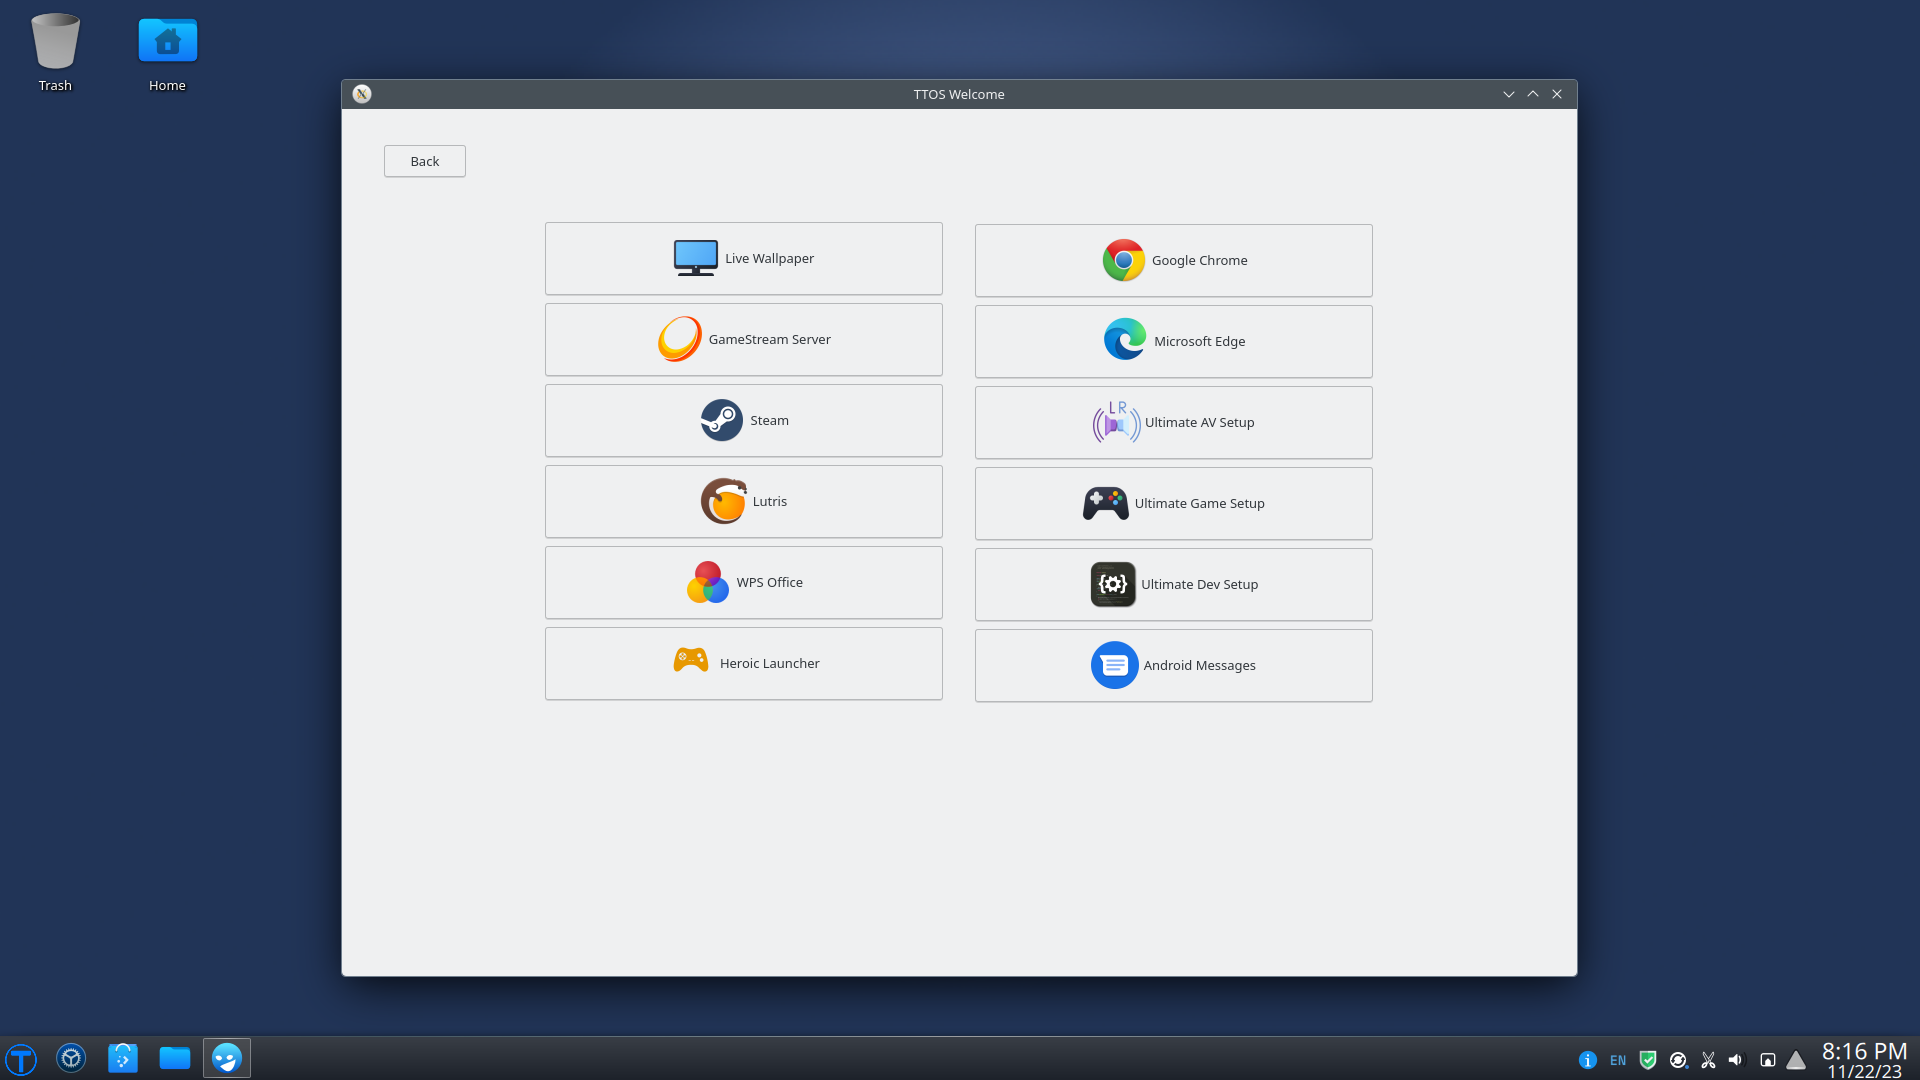The height and width of the screenshot is (1080, 1920).
Task: Open the Trash desktop icon
Action: (55, 52)
